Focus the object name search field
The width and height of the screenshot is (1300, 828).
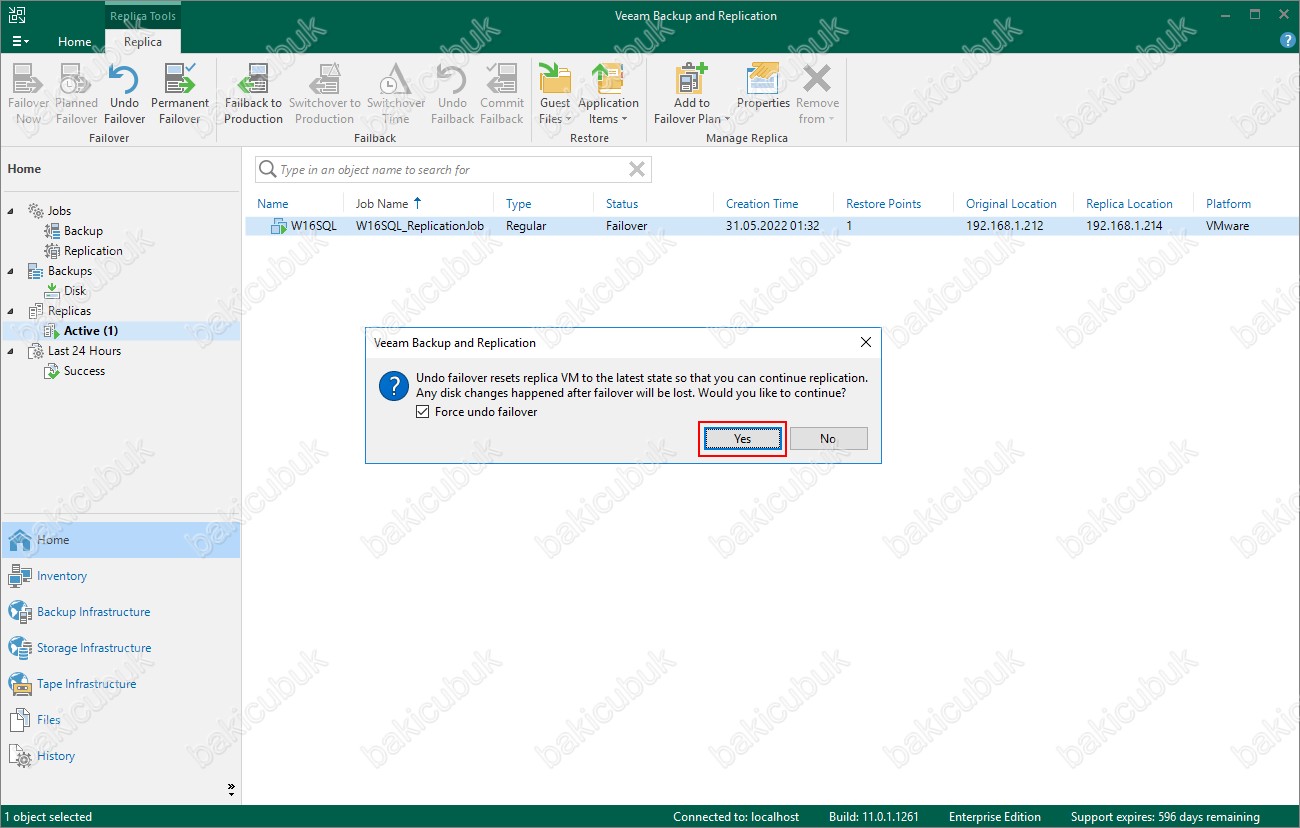[452, 170]
